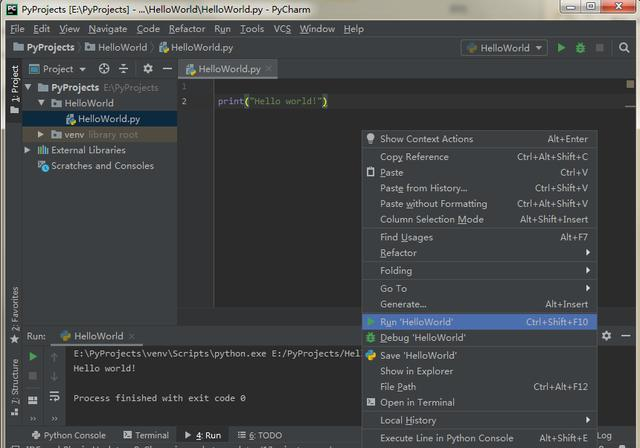
Task: Click the Run panel stop square icon
Action: click(x=33, y=376)
